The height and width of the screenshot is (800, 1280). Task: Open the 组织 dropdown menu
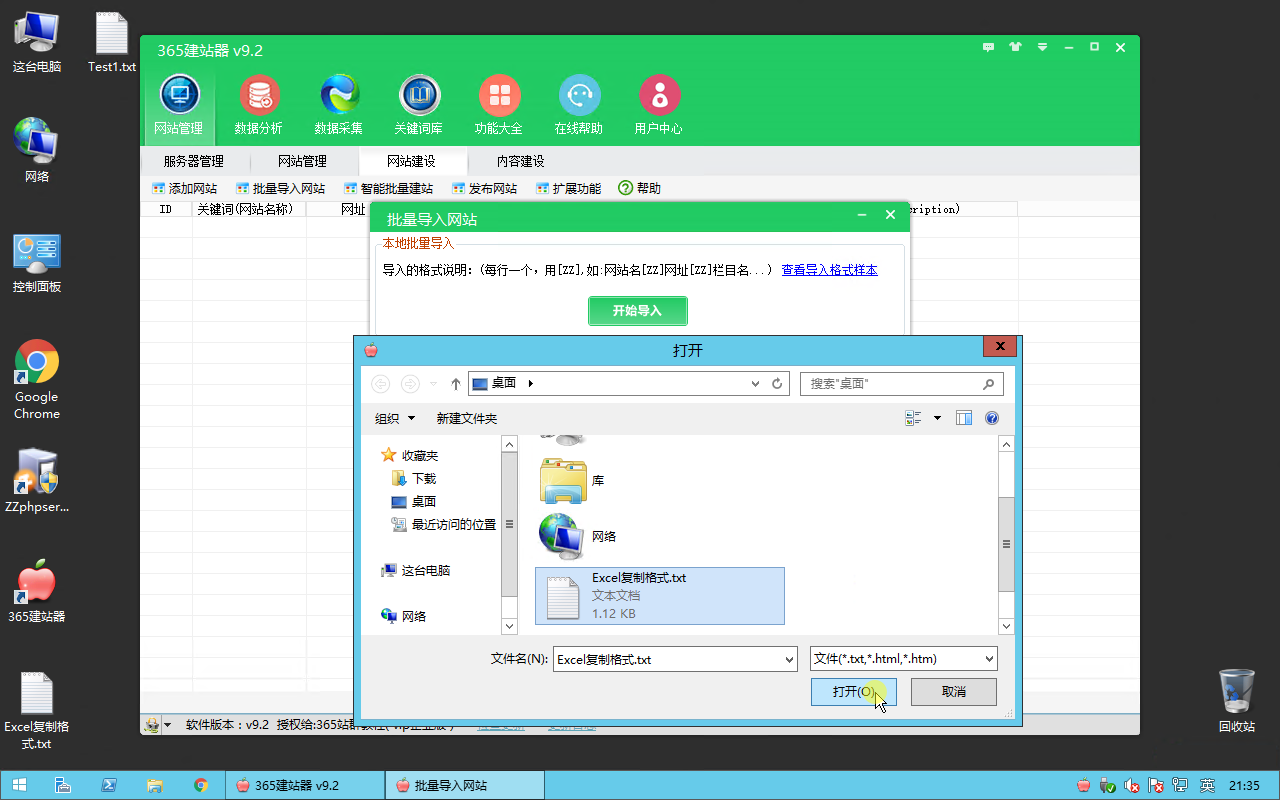395,419
